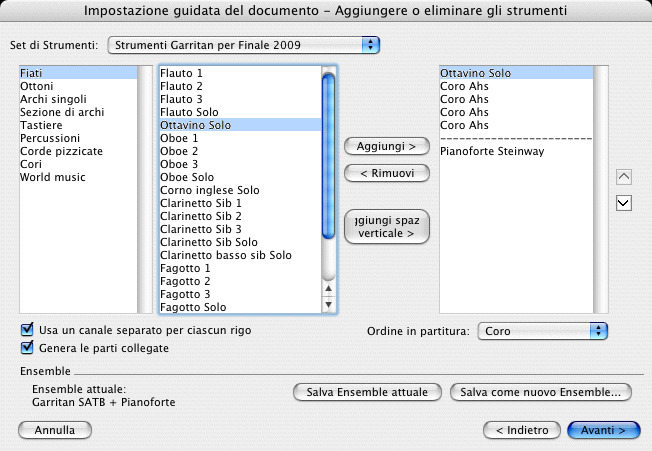Click Salva Ensemble attuale
Screen dimensions: 652x451
point(368,392)
